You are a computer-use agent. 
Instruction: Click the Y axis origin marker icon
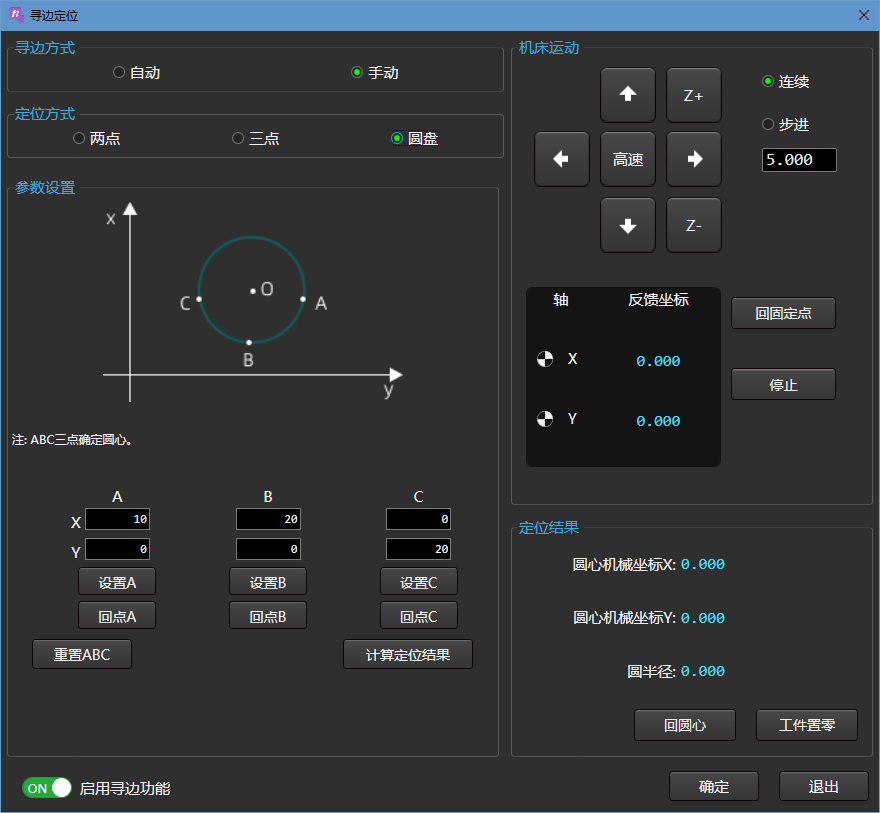(545, 419)
